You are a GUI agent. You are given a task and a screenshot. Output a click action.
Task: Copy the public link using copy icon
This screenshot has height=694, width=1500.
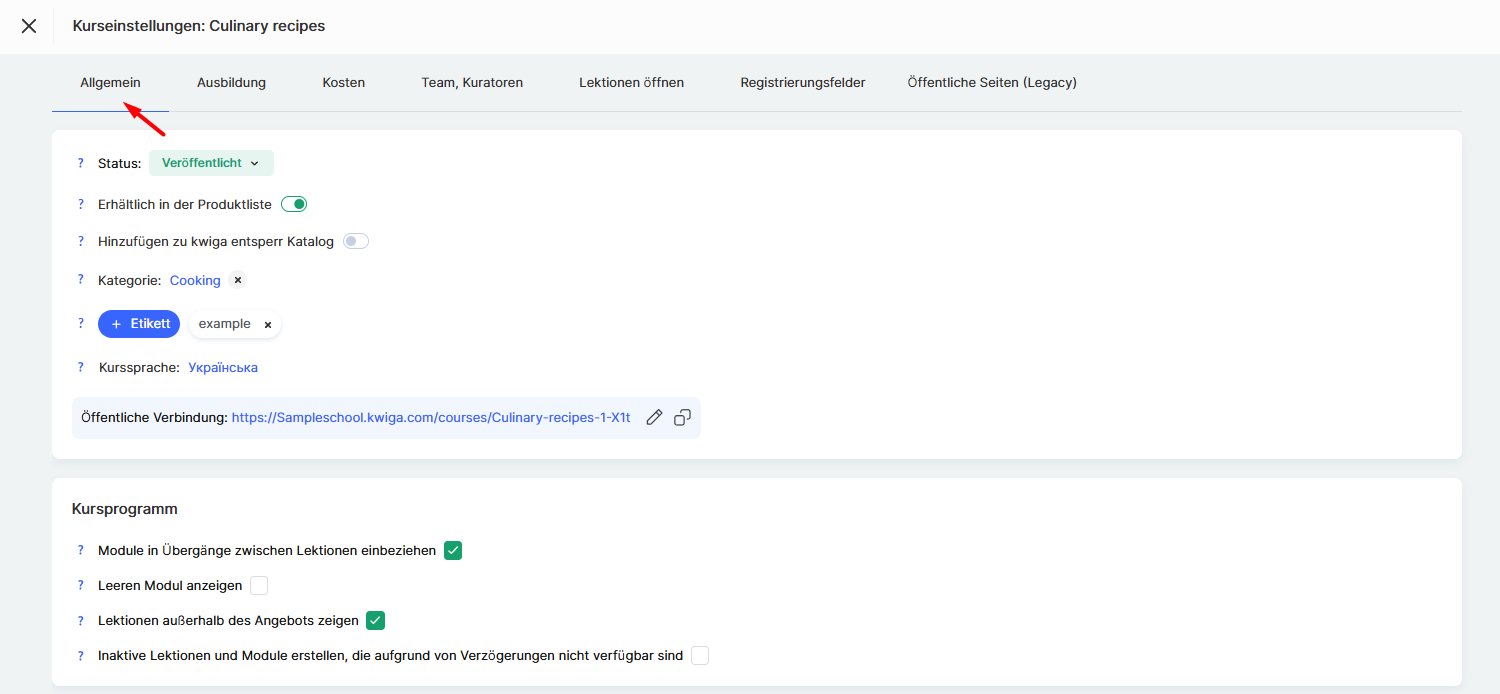pos(683,418)
